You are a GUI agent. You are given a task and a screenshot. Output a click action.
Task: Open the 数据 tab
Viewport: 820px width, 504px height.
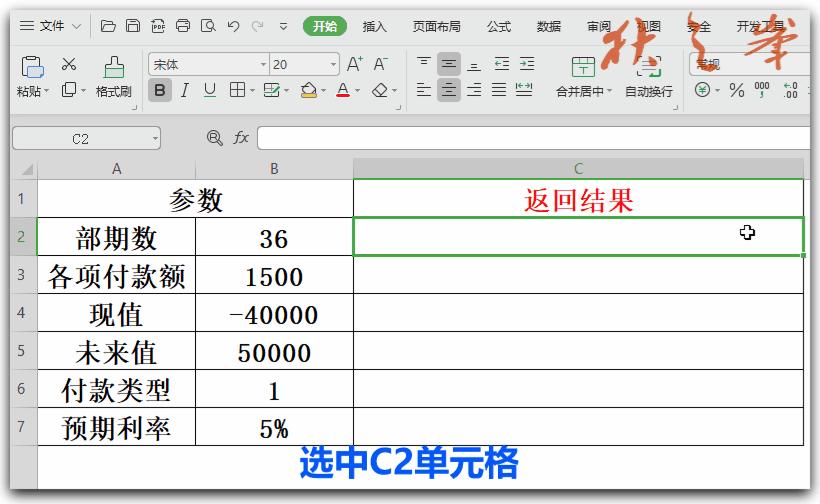549,26
